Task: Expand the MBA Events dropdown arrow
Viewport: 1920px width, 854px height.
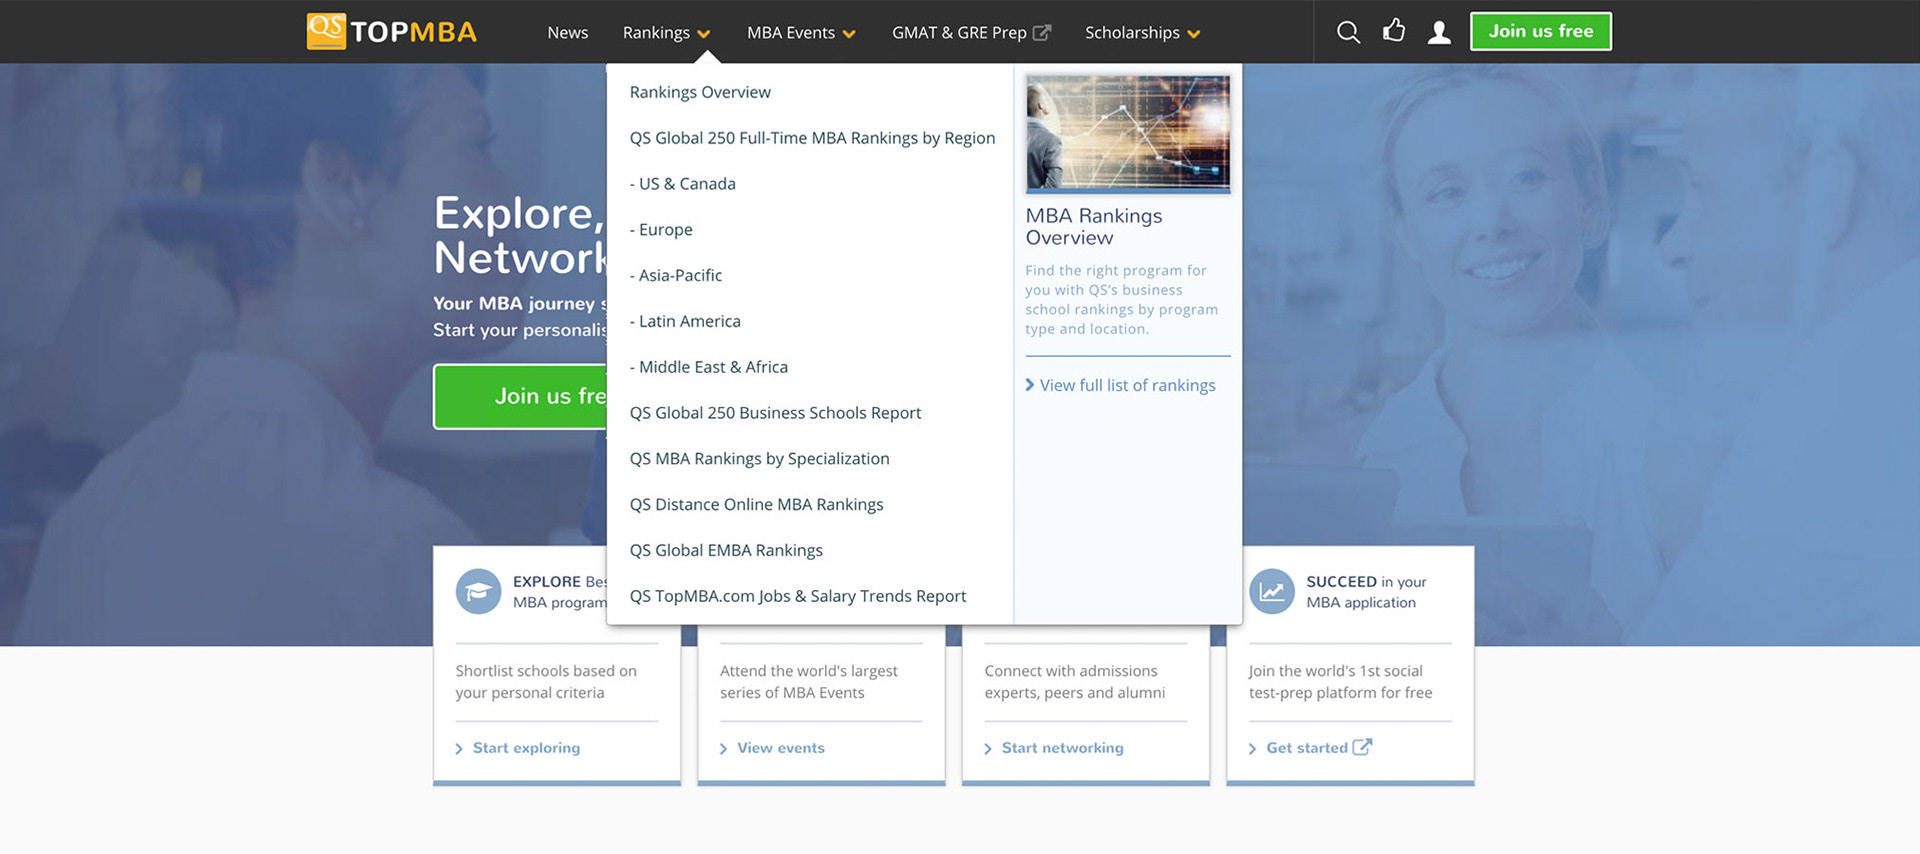Action: (849, 34)
